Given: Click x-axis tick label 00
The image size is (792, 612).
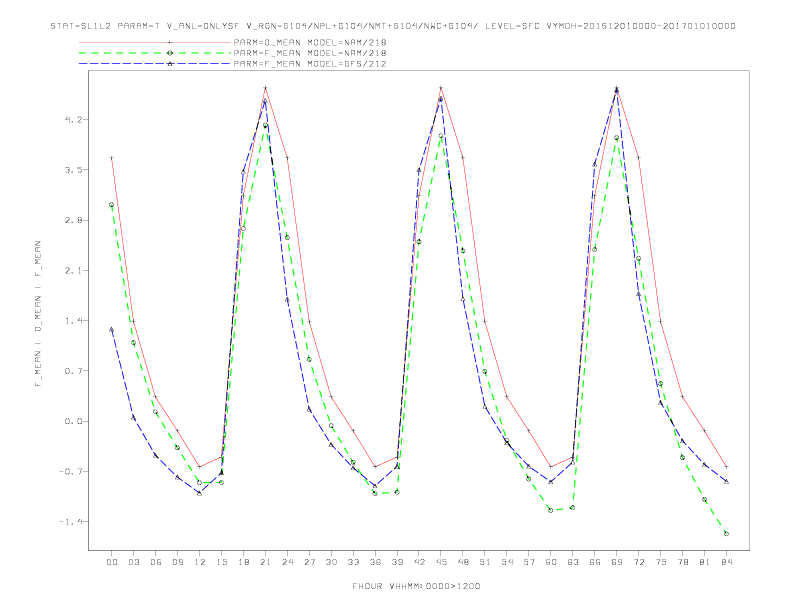Looking at the screenshot, I should 112,562.
